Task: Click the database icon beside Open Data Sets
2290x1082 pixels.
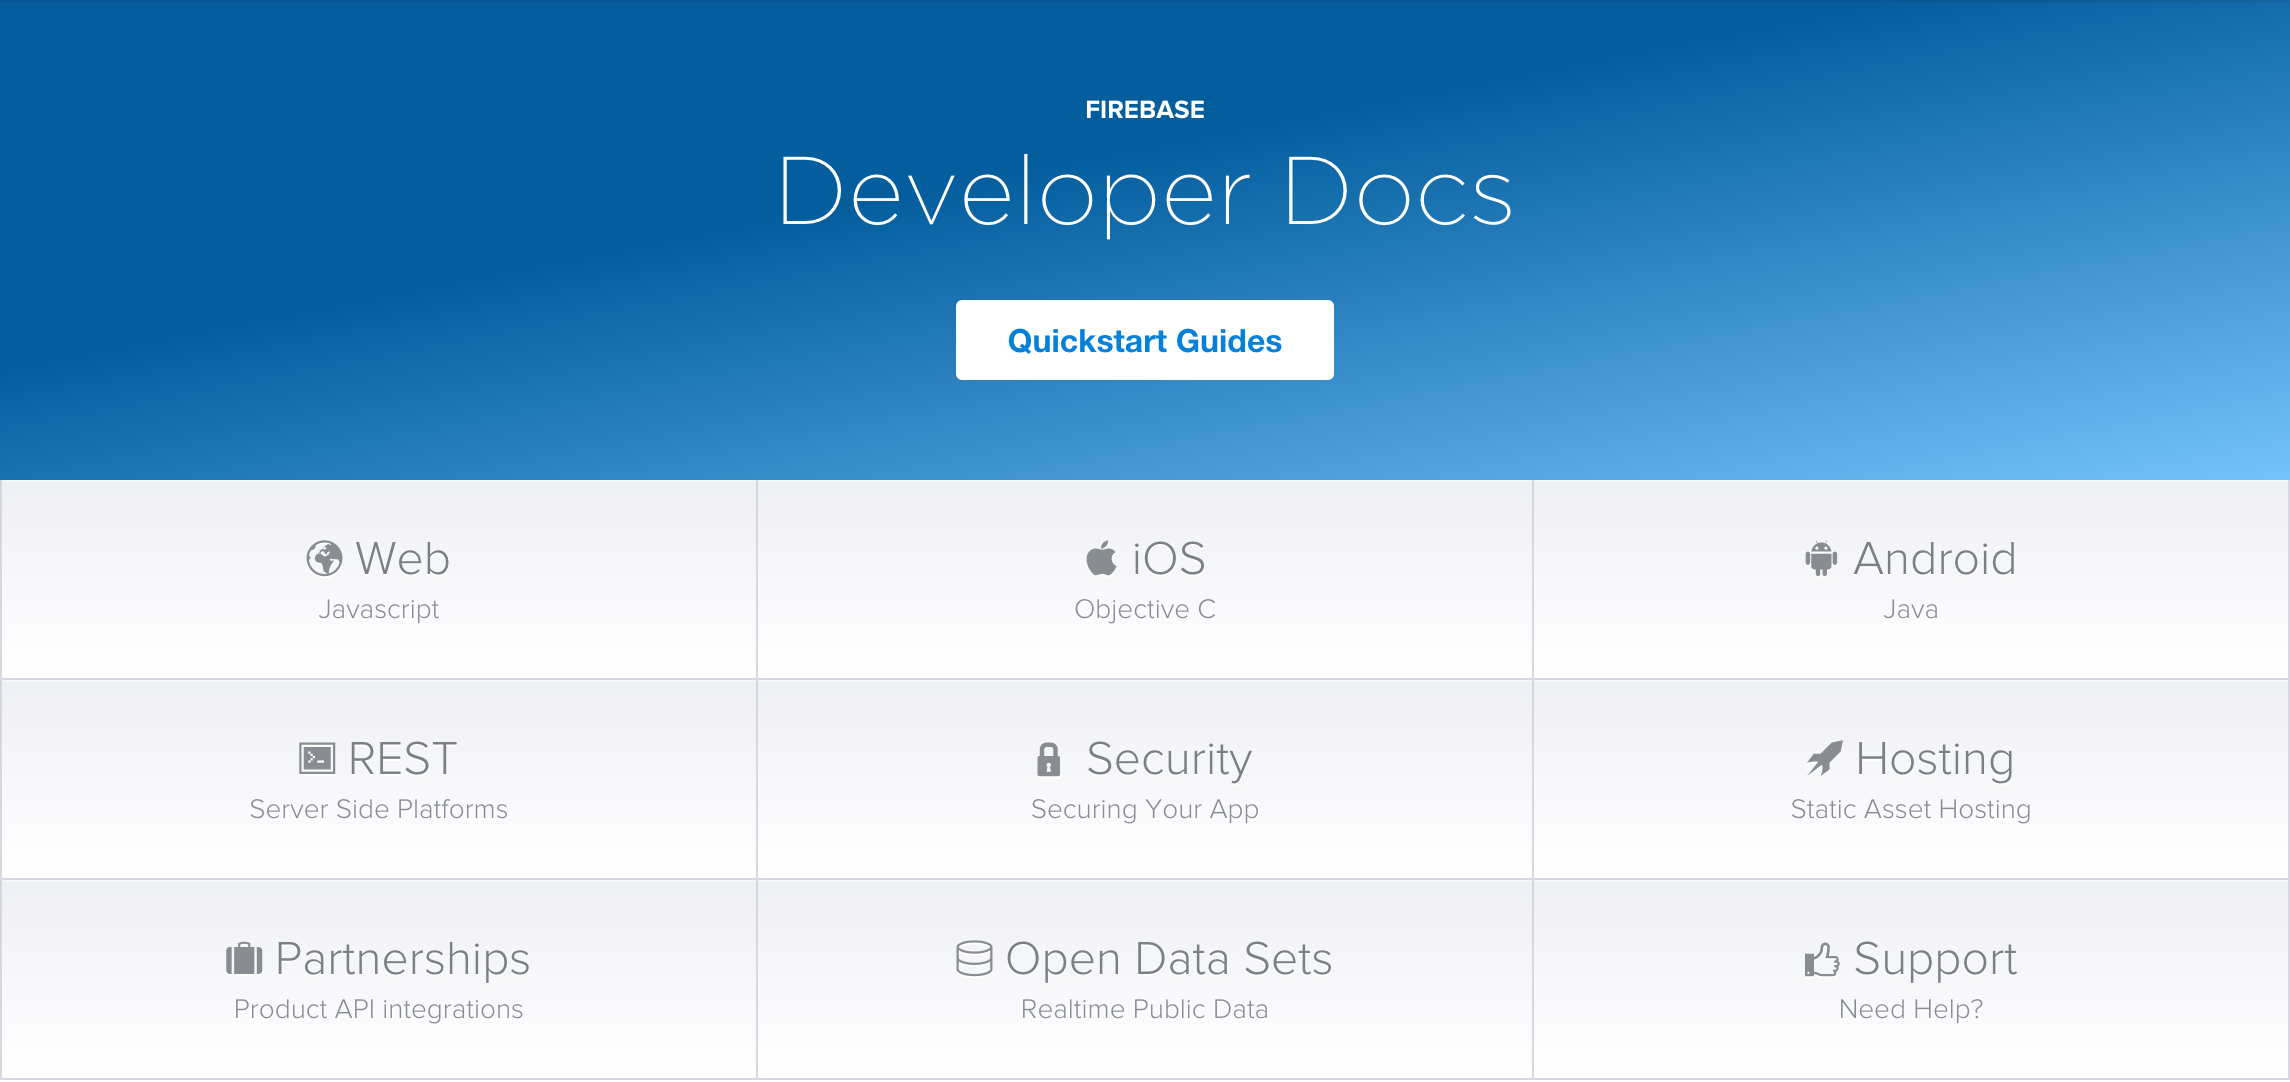Action: pyautogui.click(x=974, y=958)
